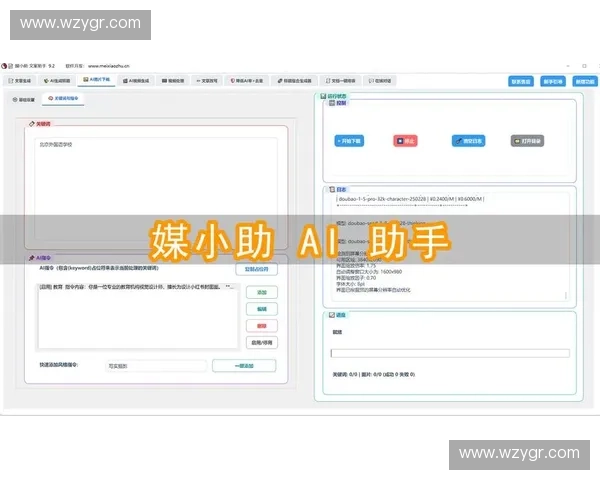Click the gear icon on the 基础设置 tab

pos(15,100)
